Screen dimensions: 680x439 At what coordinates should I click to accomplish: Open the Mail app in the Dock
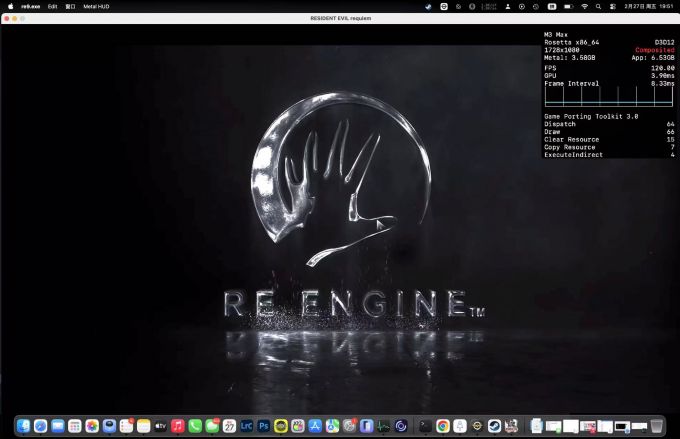(58, 426)
